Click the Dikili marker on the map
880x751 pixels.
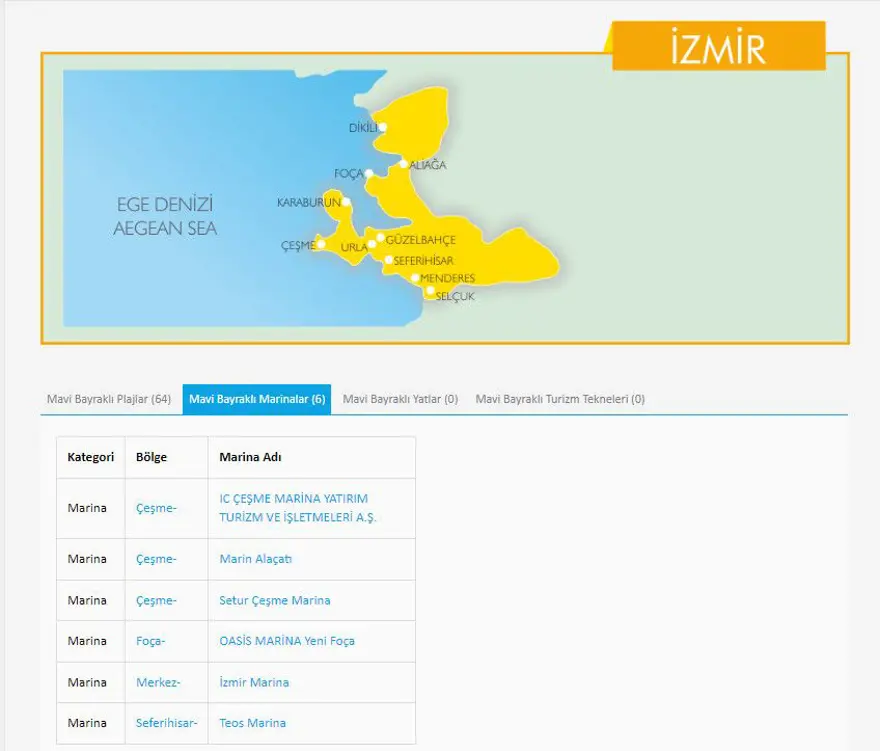(380, 127)
